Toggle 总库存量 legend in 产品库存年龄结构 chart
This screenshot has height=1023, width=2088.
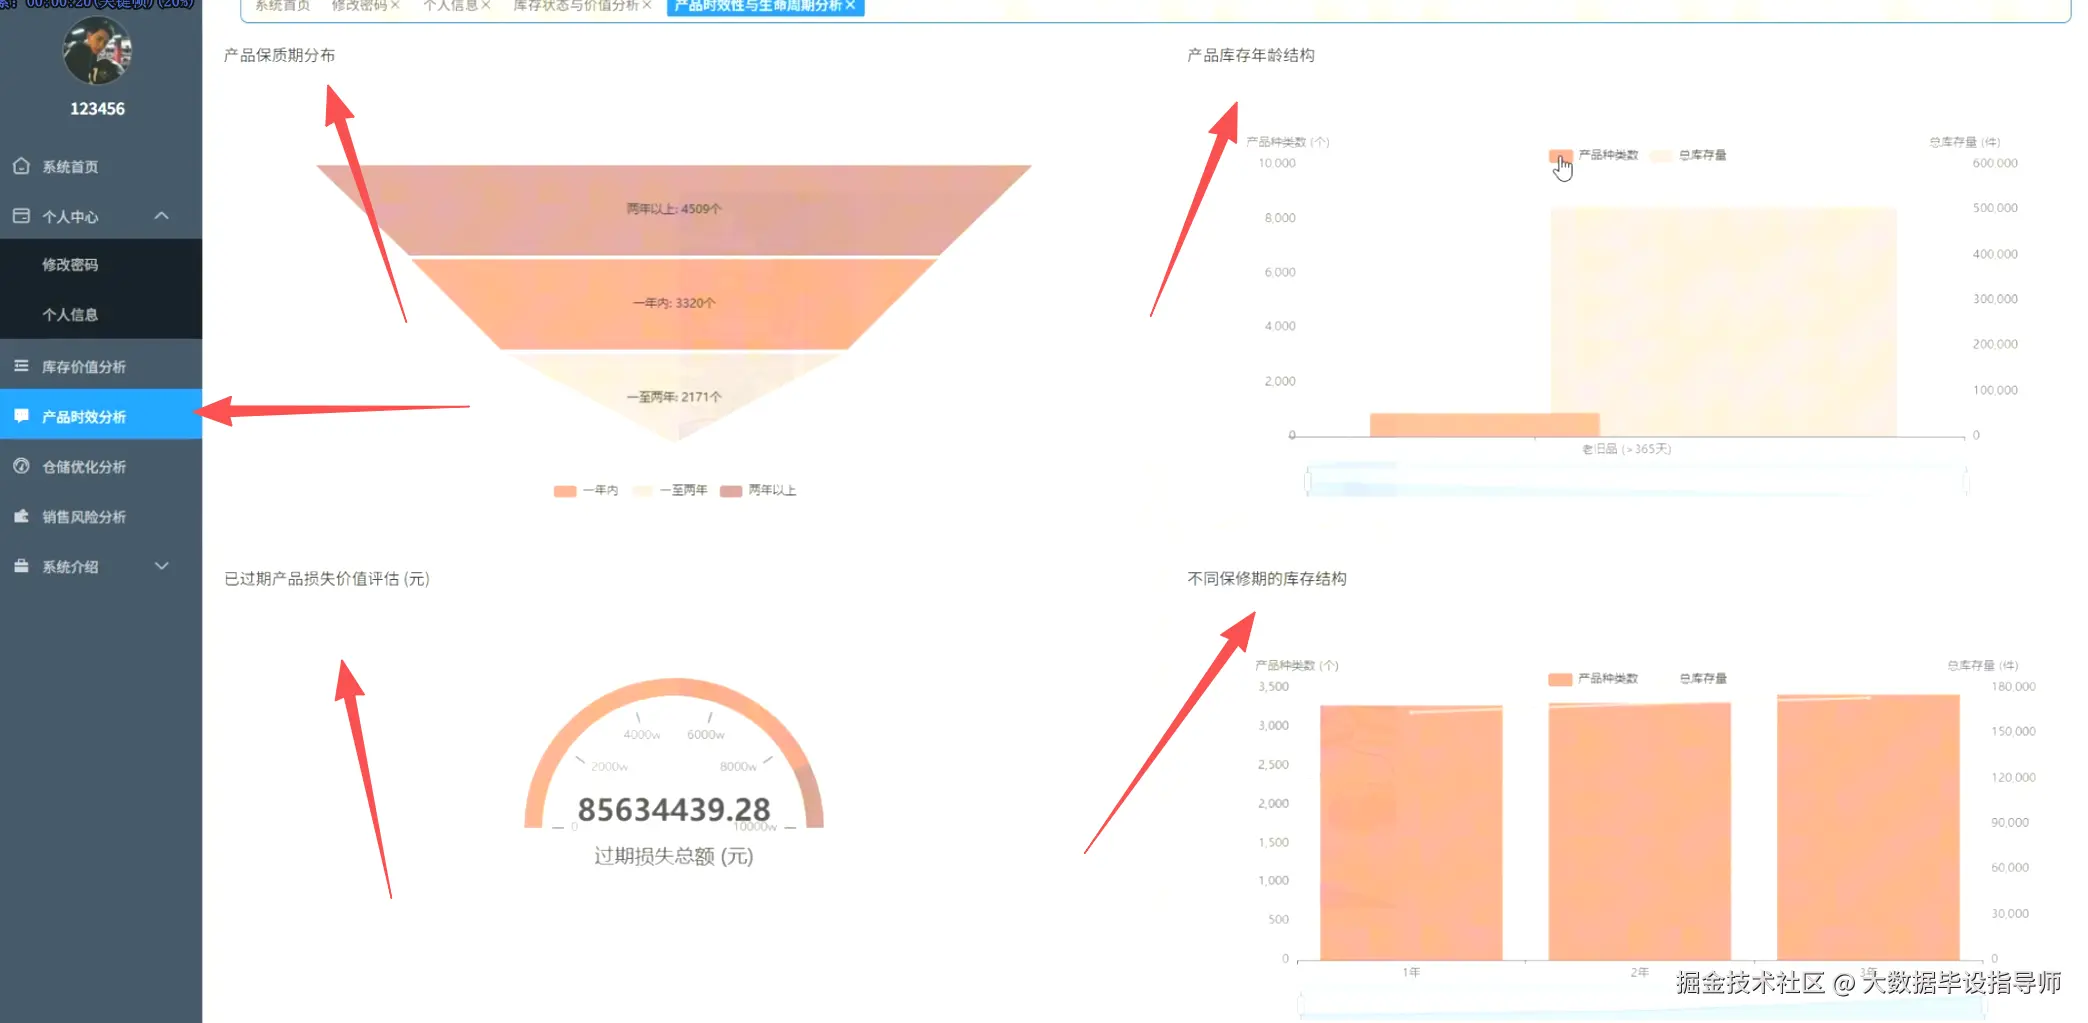click(x=1688, y=156)
